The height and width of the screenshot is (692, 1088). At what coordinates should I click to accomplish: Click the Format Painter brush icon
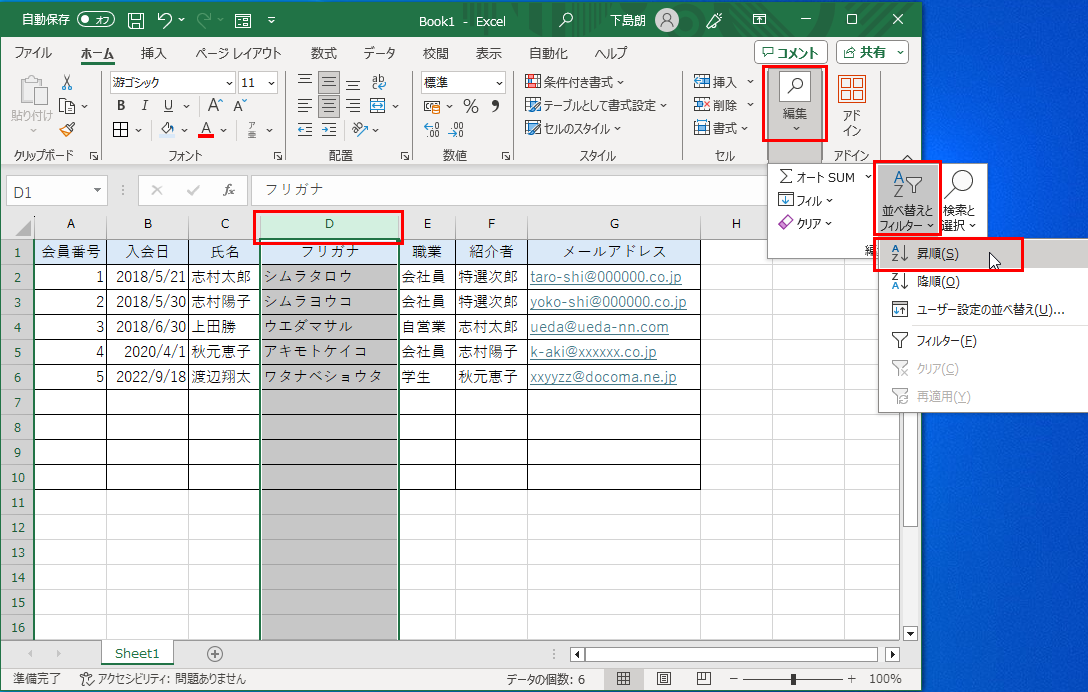[x=67, y=129]
